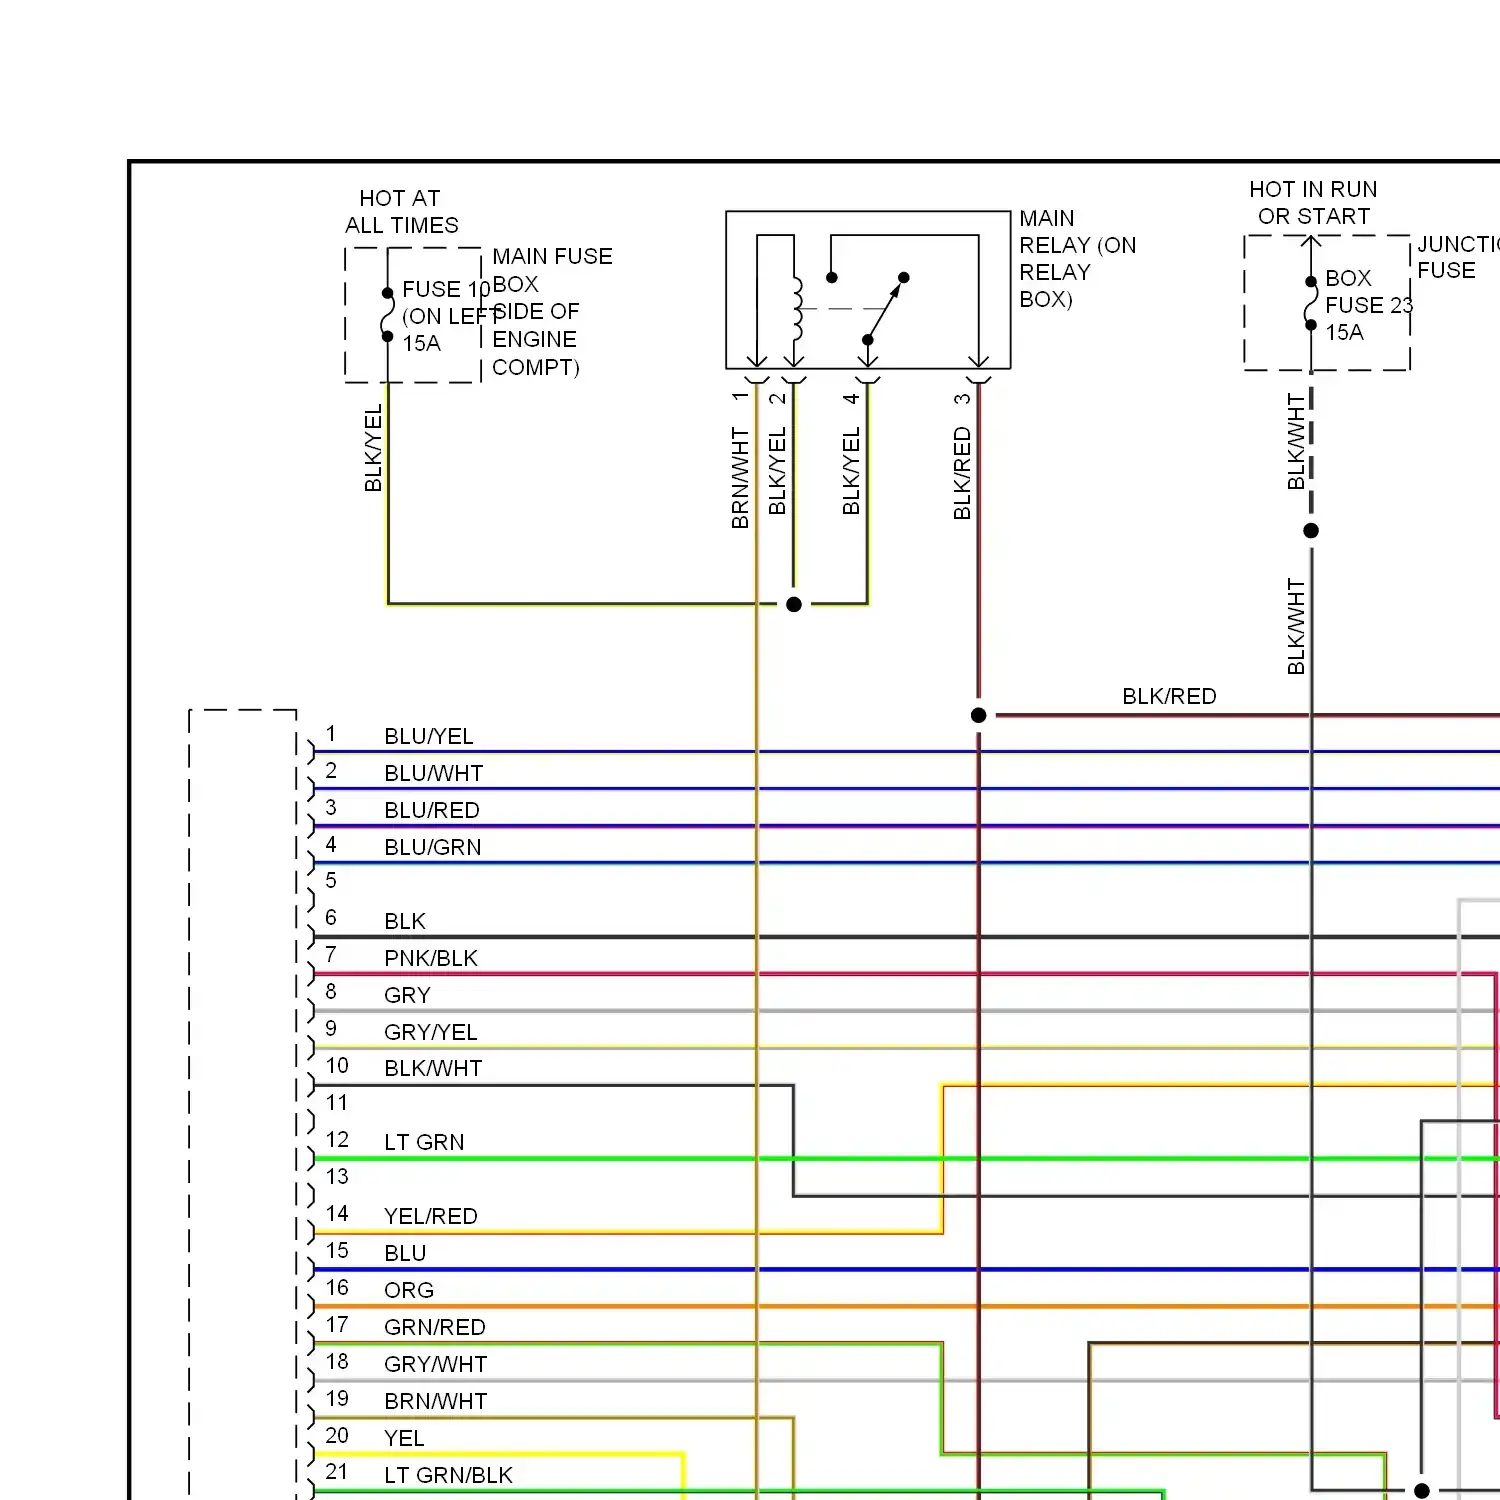Click the relay switch contact symbol

click(885, 309)
